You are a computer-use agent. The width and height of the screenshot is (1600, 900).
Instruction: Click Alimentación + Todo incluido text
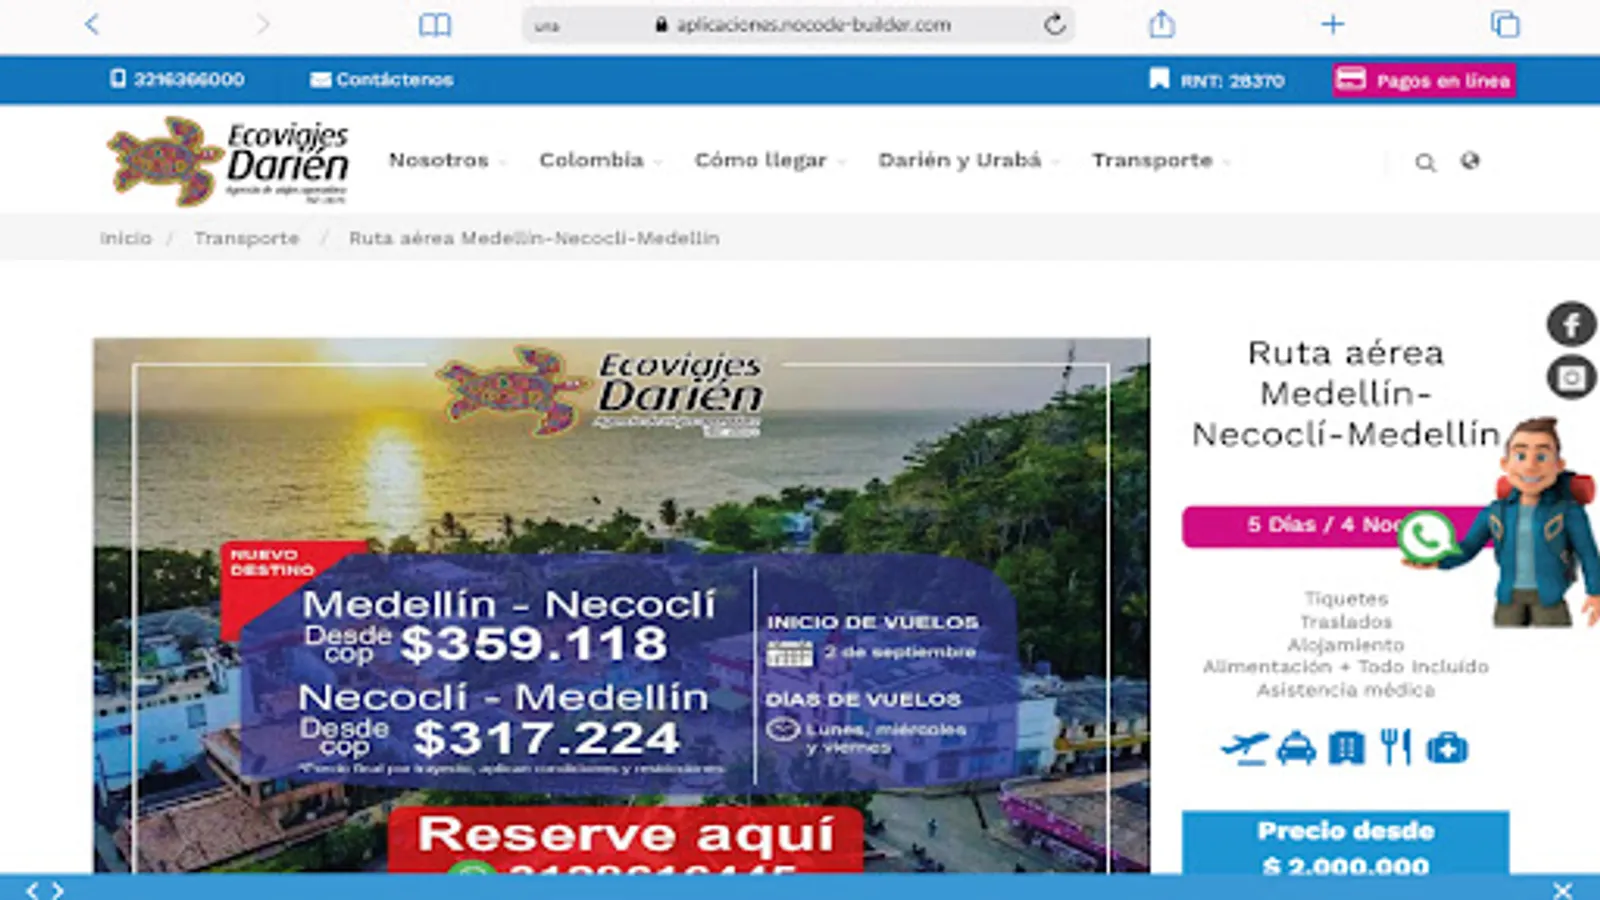(x=1346, y=666)
